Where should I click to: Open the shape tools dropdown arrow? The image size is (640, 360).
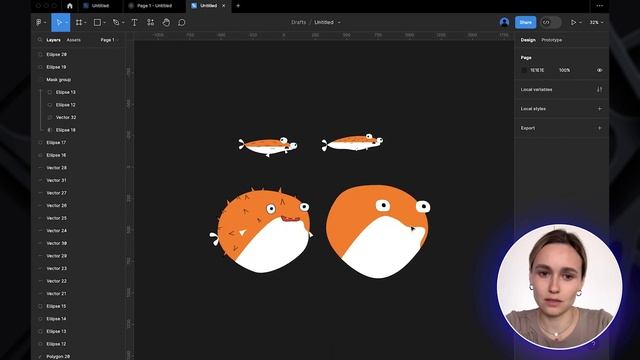104,22
